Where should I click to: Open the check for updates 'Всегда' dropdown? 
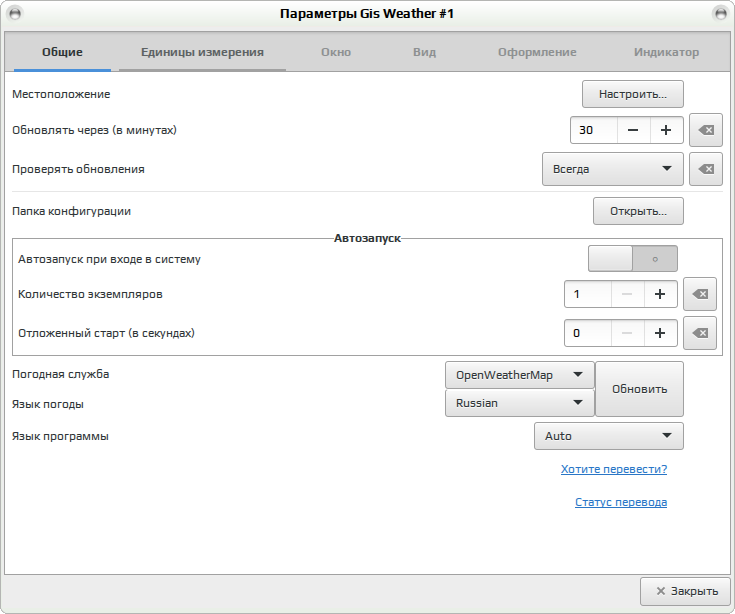[x=613, y=169]
